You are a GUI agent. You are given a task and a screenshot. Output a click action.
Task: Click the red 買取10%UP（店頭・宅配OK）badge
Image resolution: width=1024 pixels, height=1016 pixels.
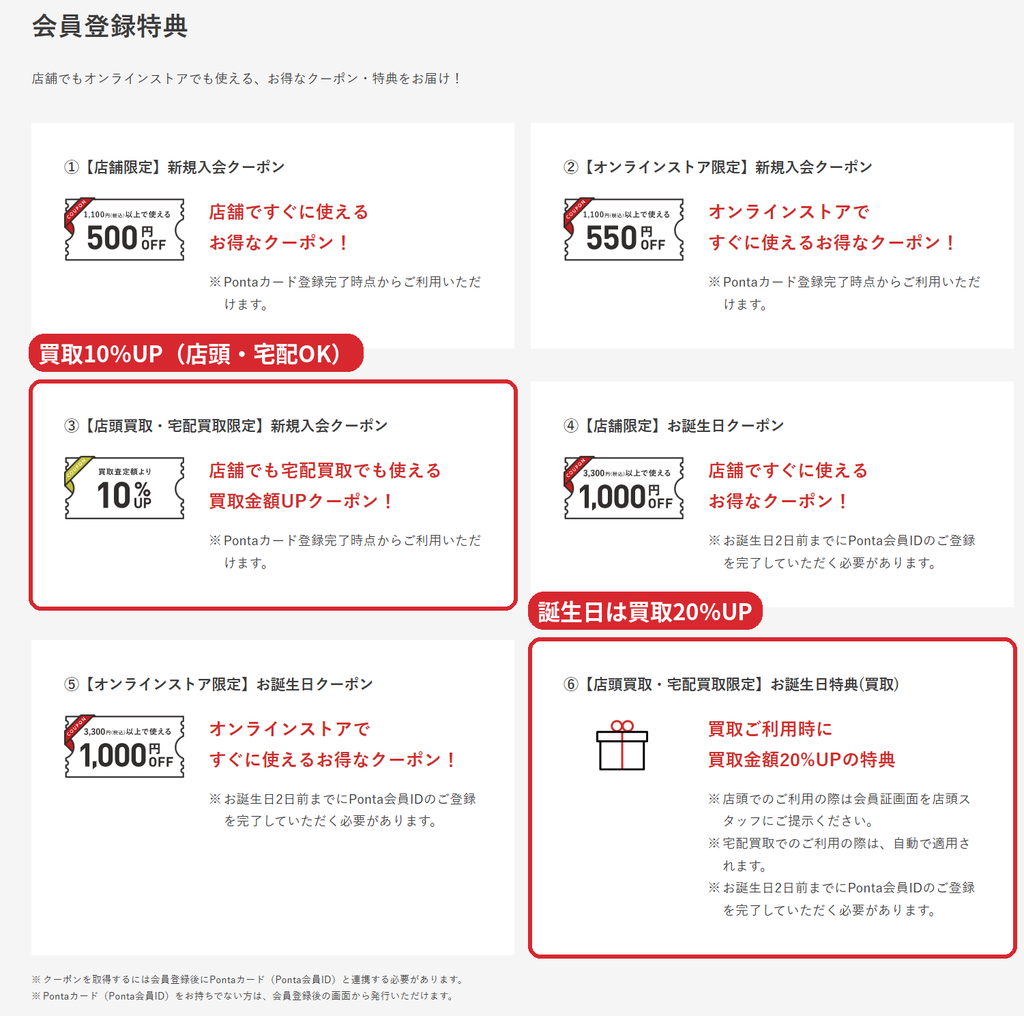[x=196, y=353]
